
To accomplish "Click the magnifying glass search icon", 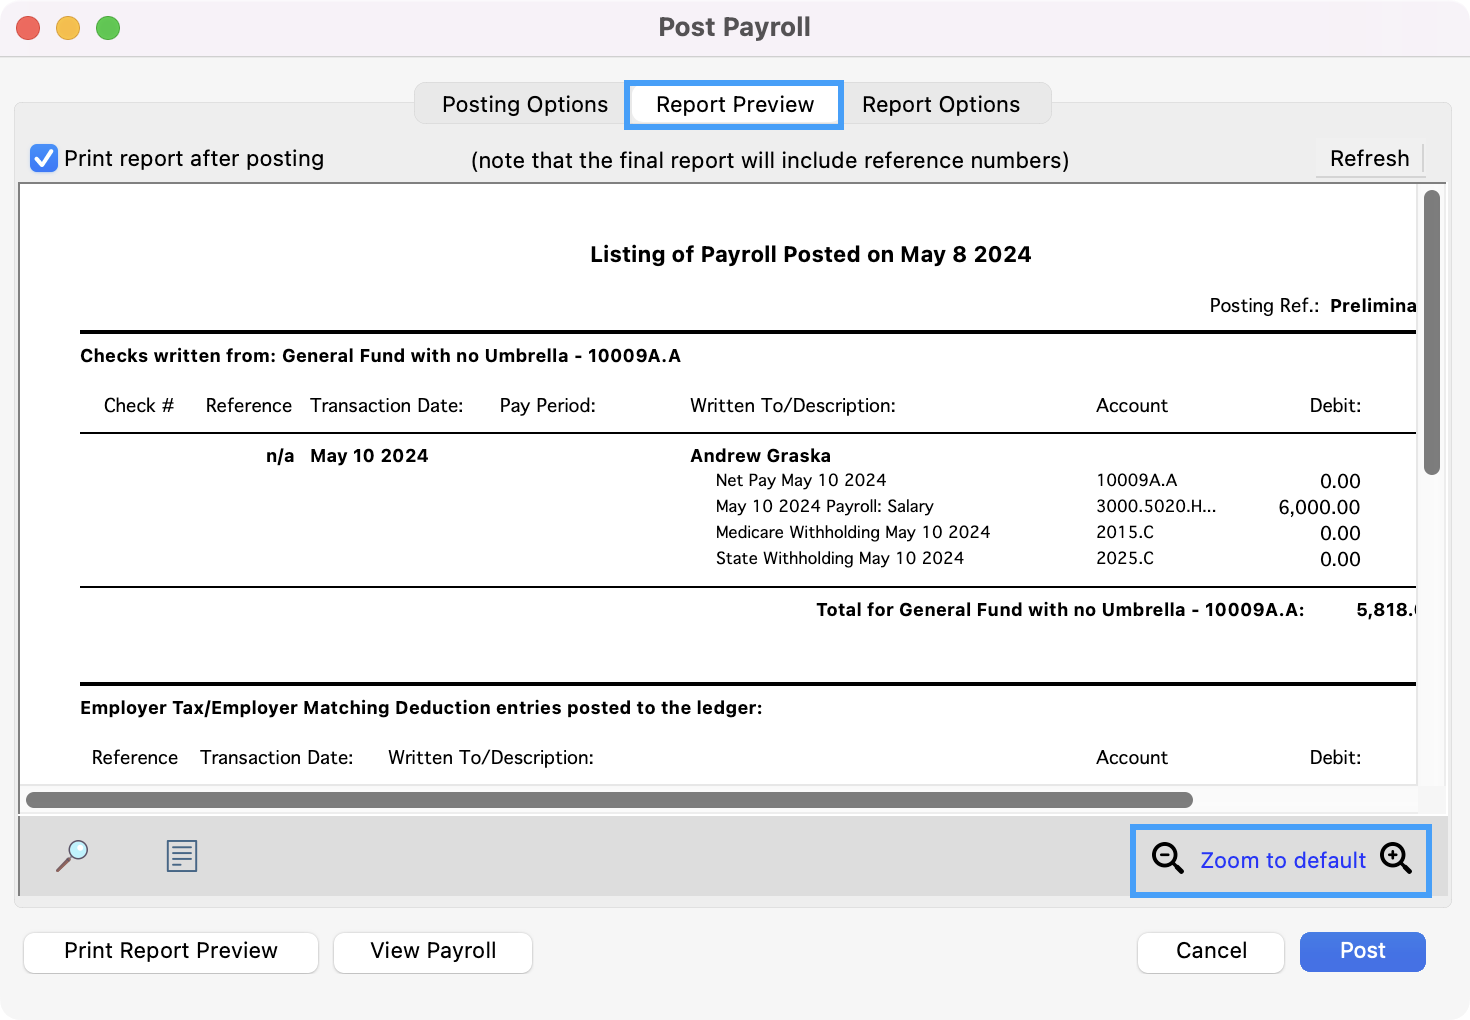I will click(72, 856).
